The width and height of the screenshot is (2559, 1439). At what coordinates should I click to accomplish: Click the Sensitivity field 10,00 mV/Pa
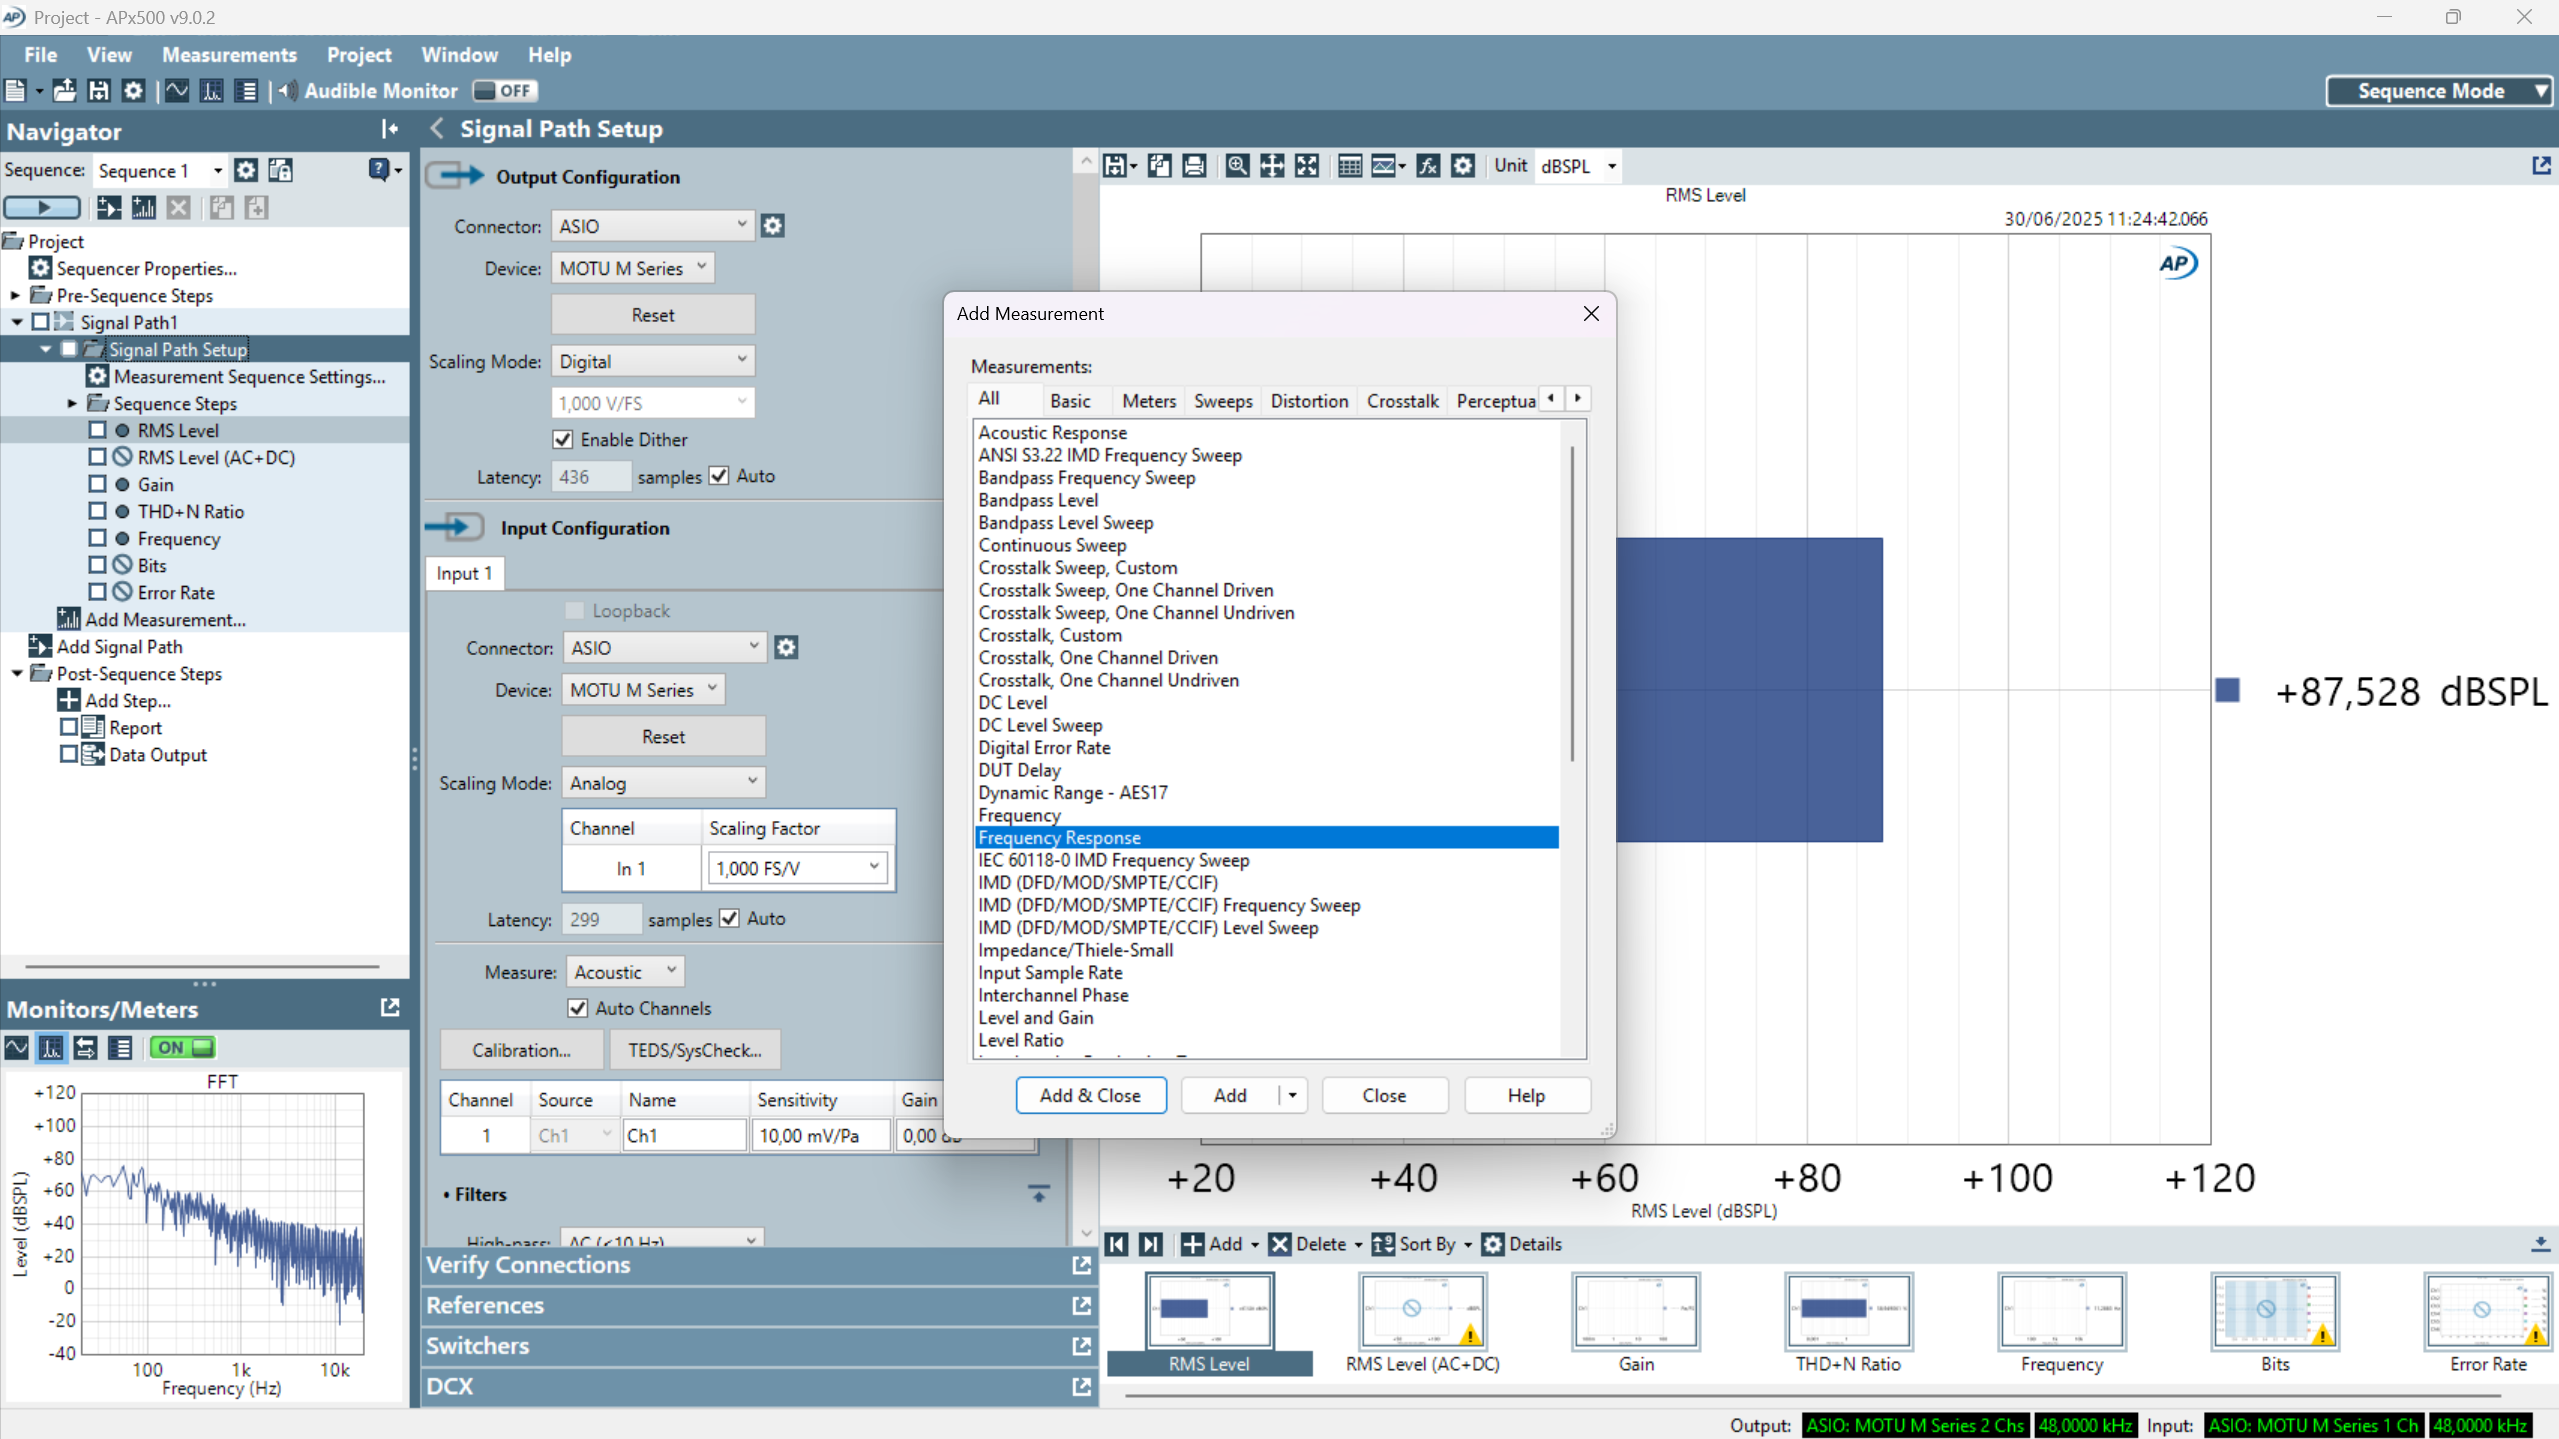tap(820, 1136)
